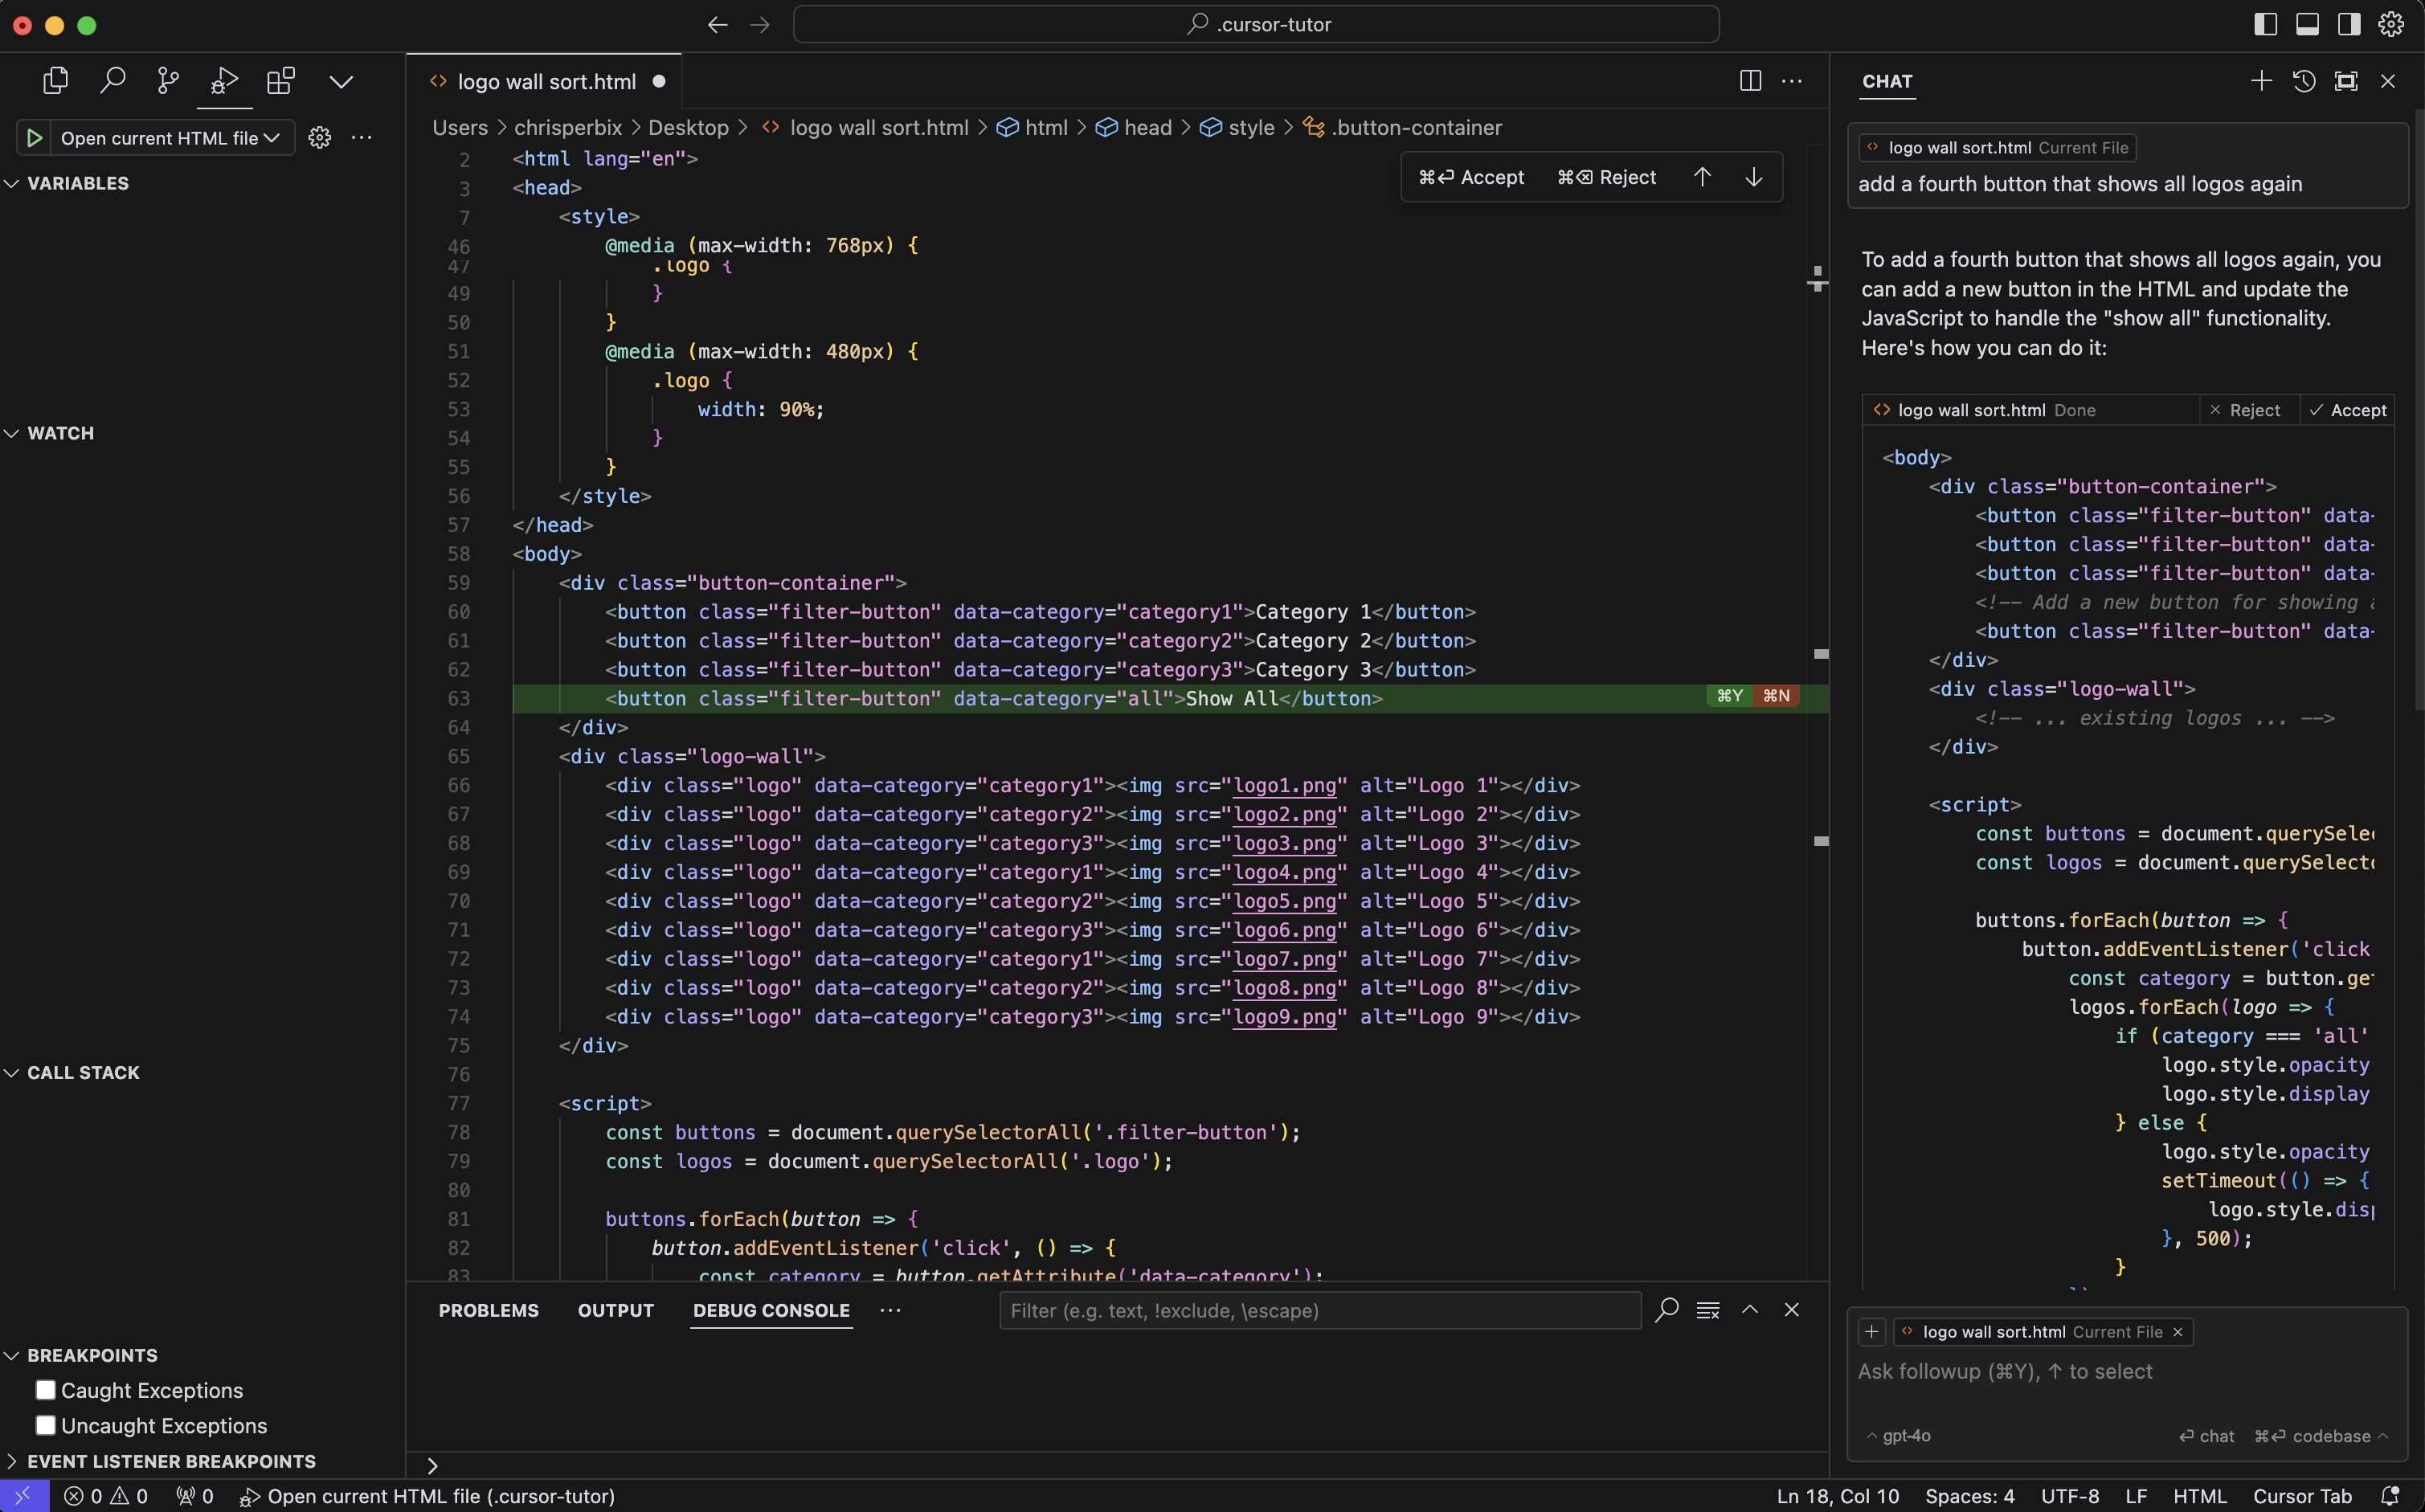
Task: Open the Extensions icon
Action: coord(281,81)
